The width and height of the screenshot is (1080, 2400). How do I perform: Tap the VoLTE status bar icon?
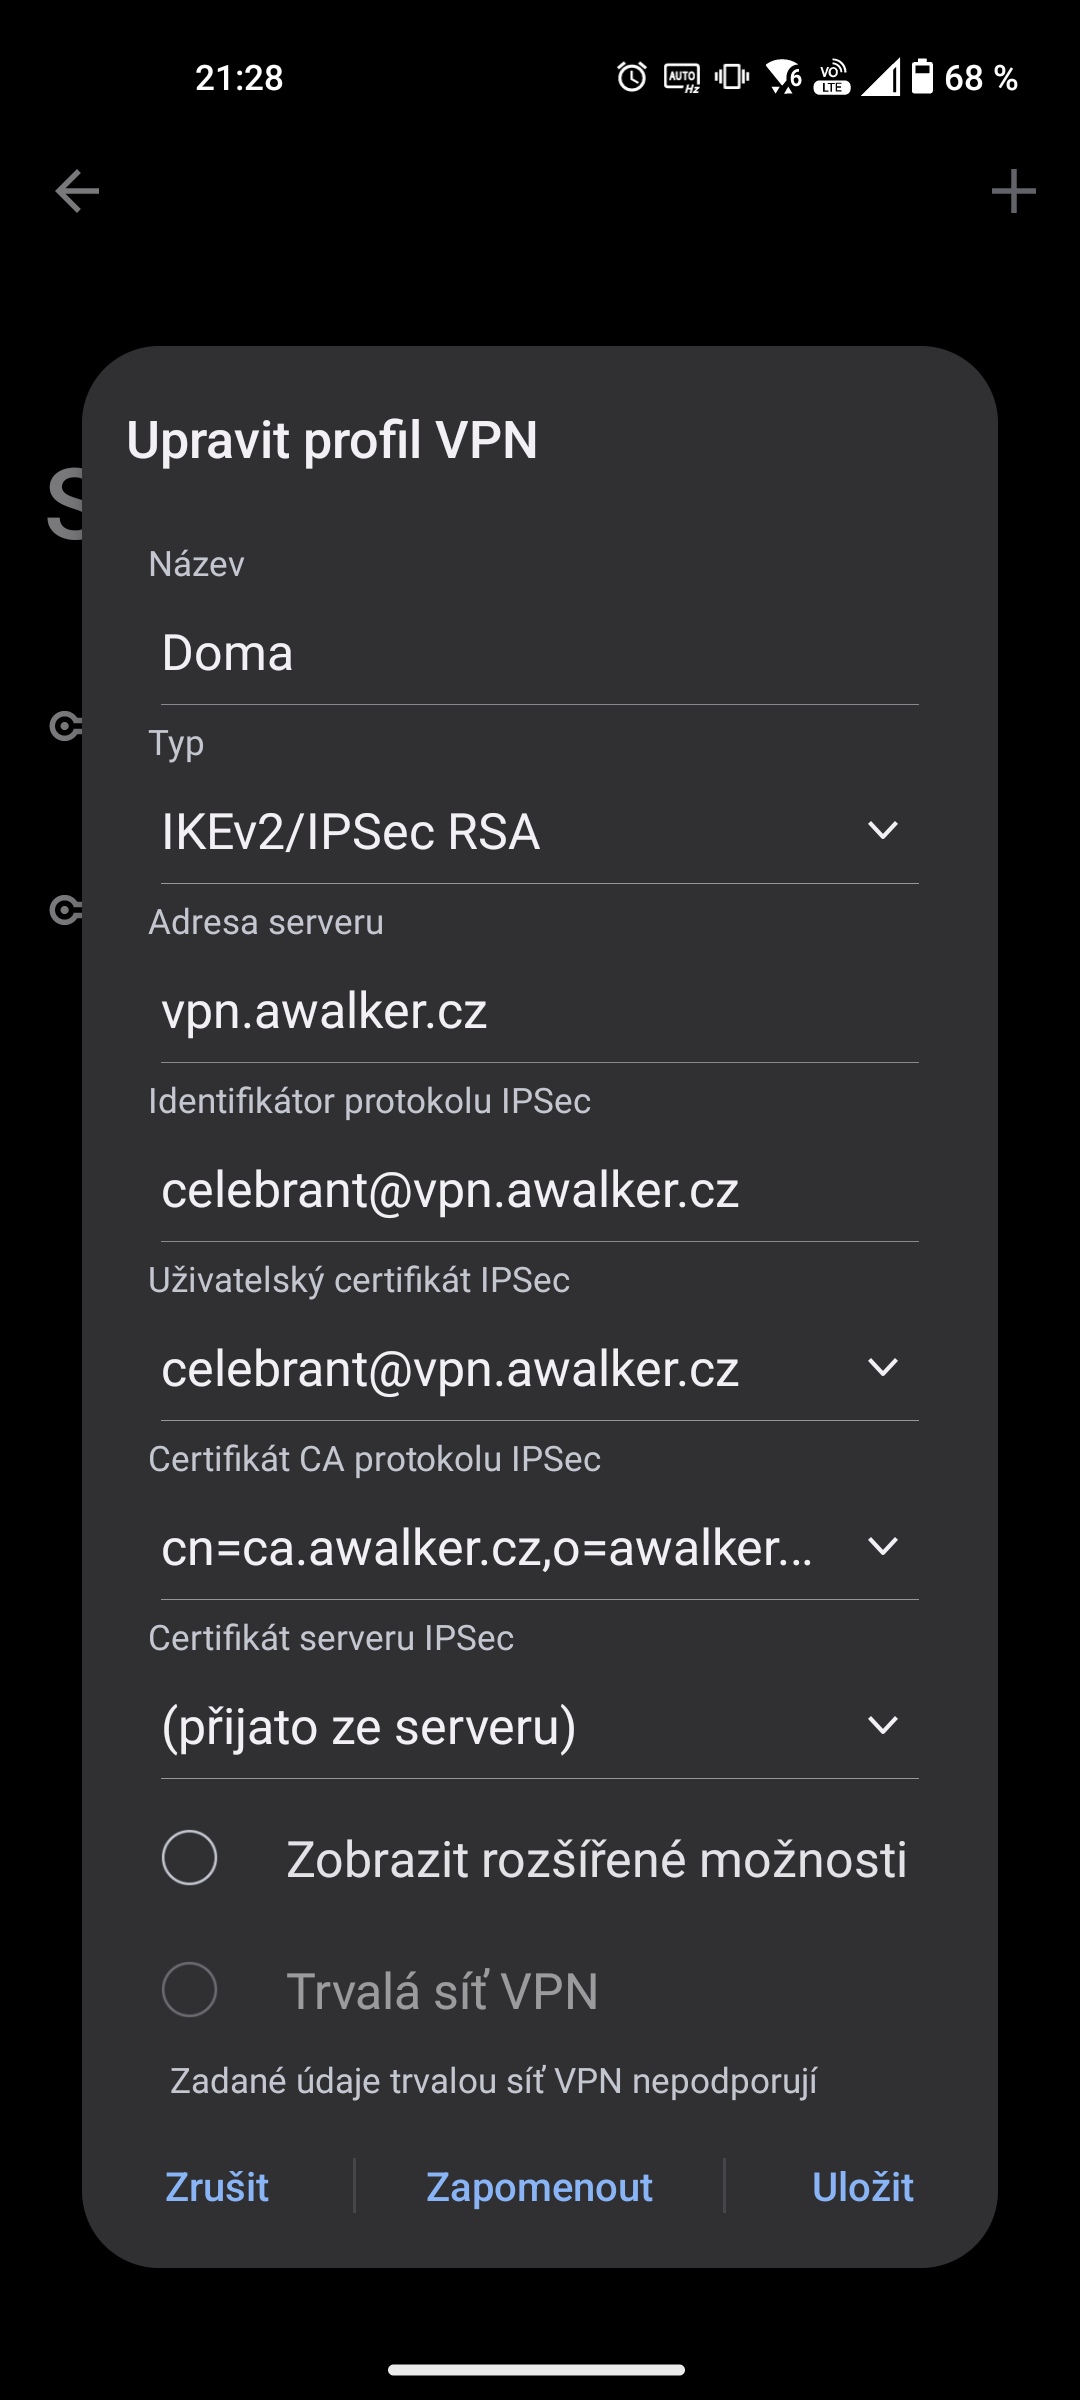tap(833, 78)
